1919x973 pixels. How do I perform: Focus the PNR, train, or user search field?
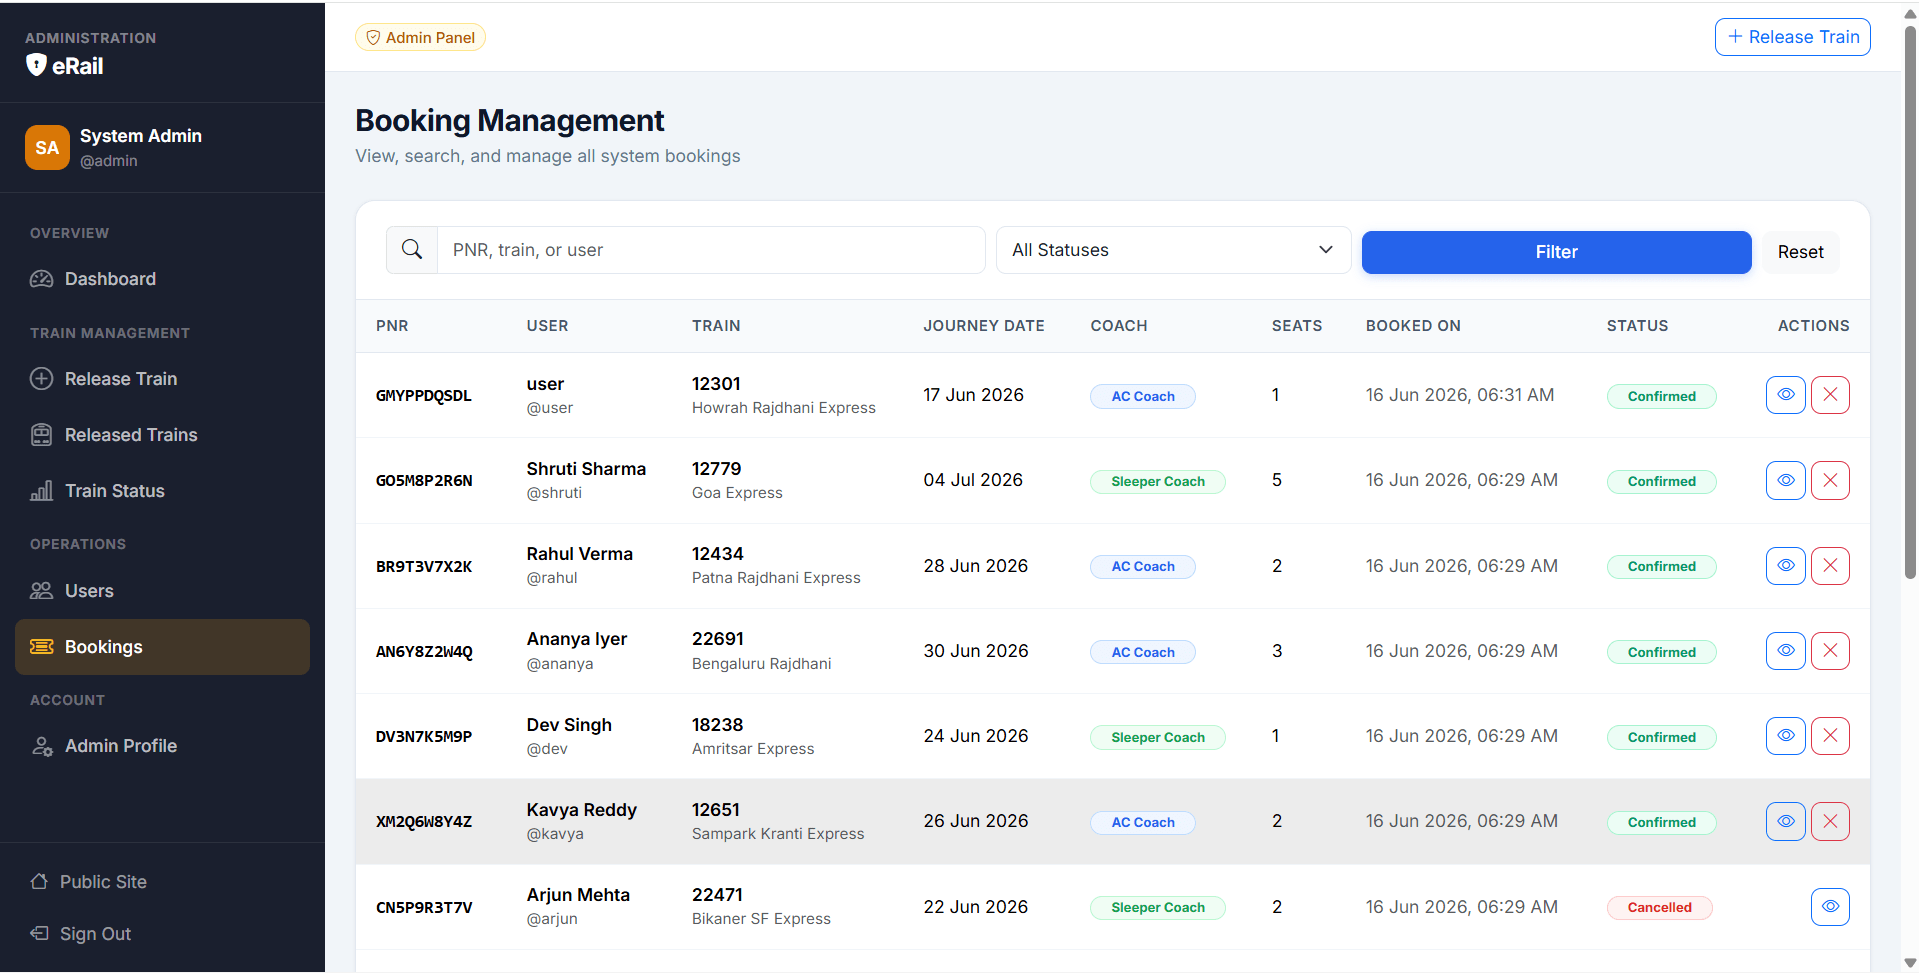point(711,250)
